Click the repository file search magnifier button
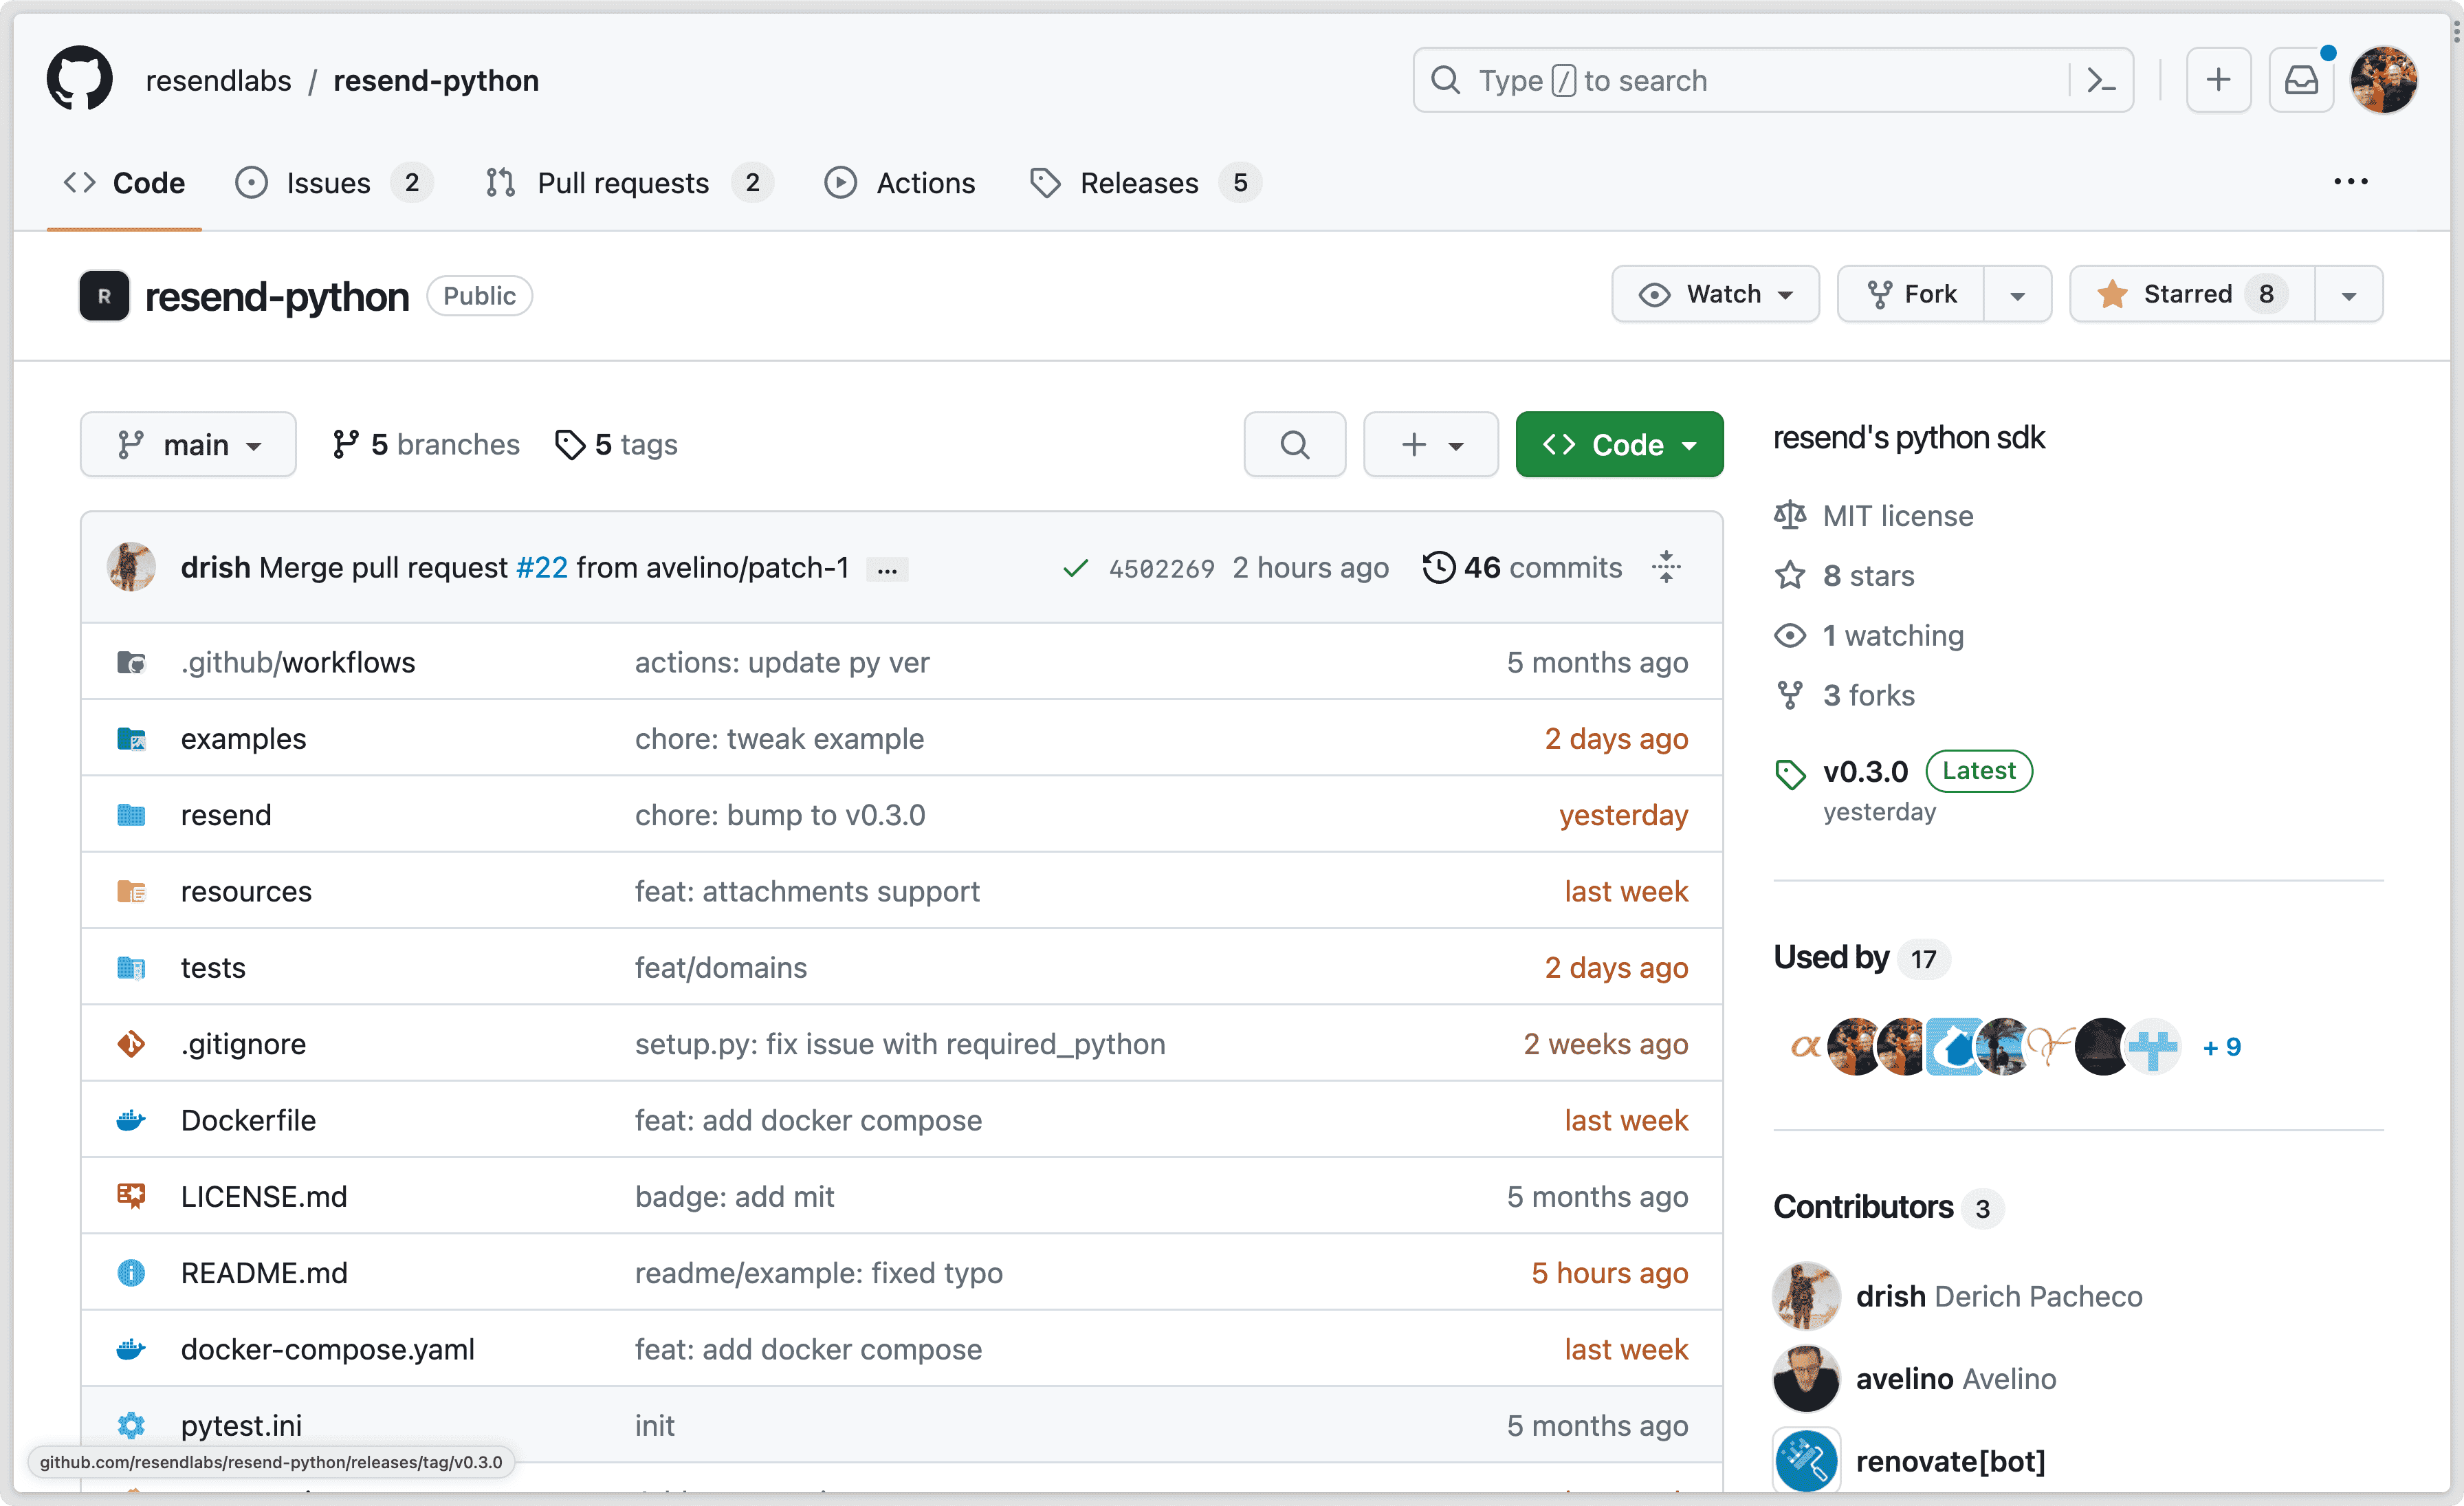 tap(1294, 444)
